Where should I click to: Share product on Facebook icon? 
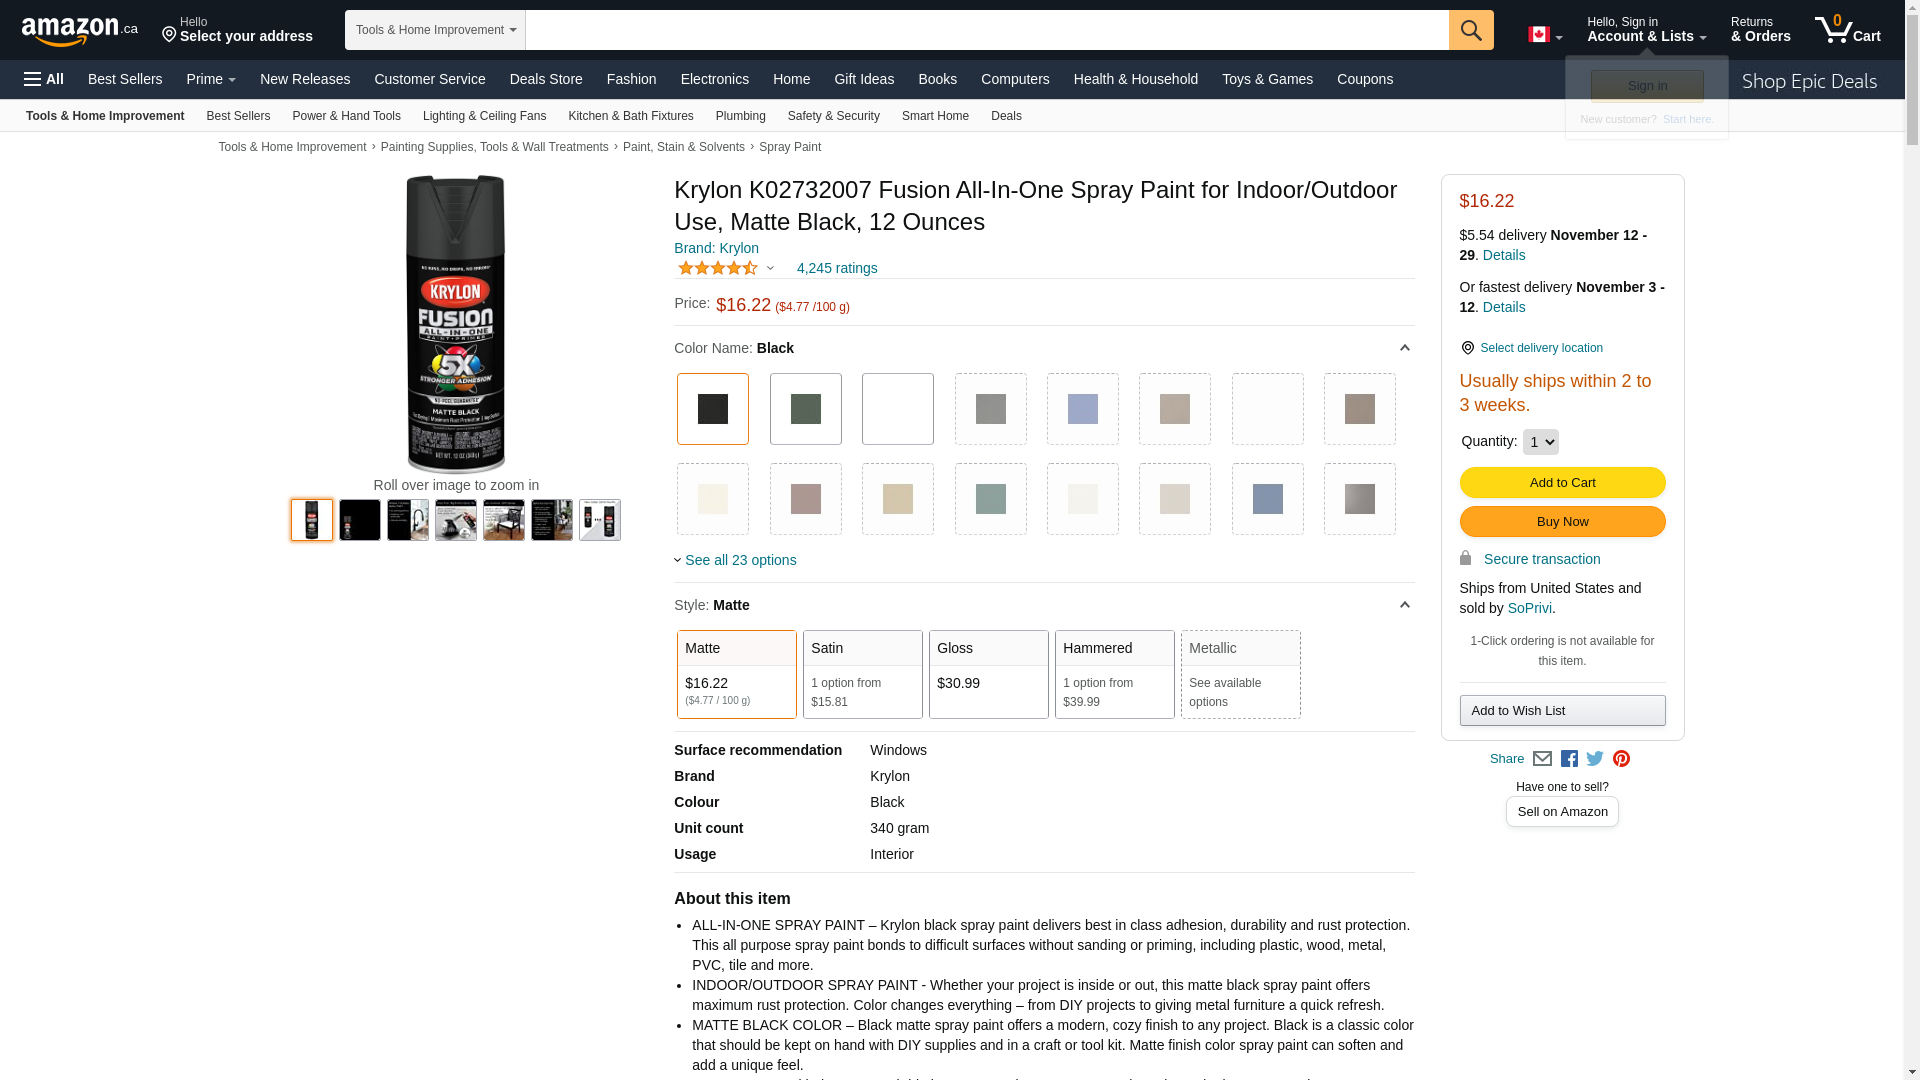[x=1569, y=759]
